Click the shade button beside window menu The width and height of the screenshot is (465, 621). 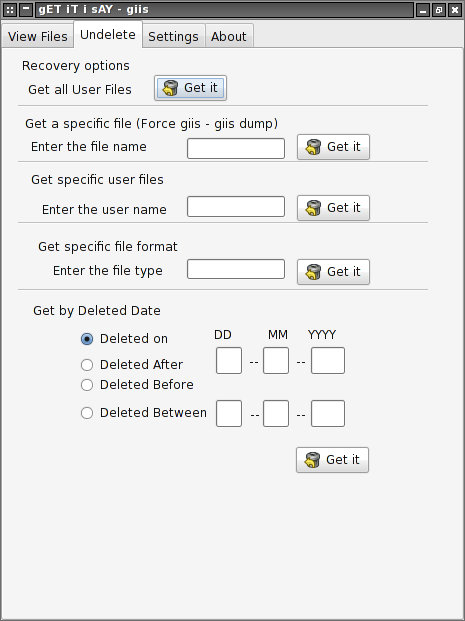click(x=26, y=10)
